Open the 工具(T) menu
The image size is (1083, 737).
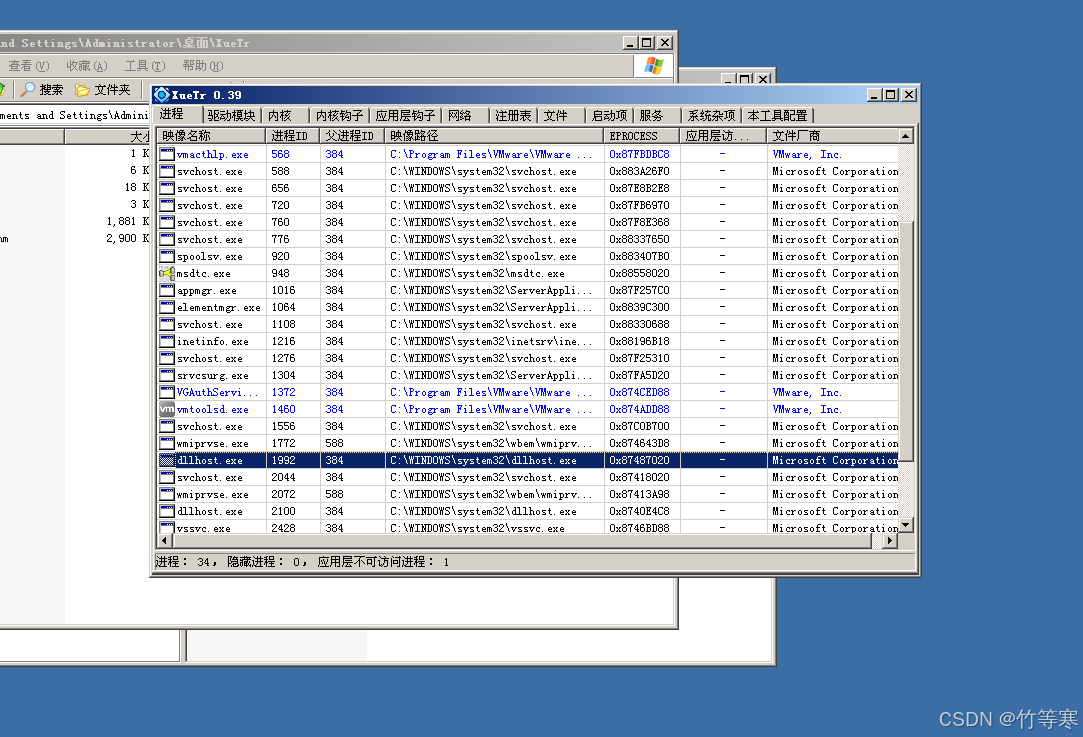click(144, 66)
